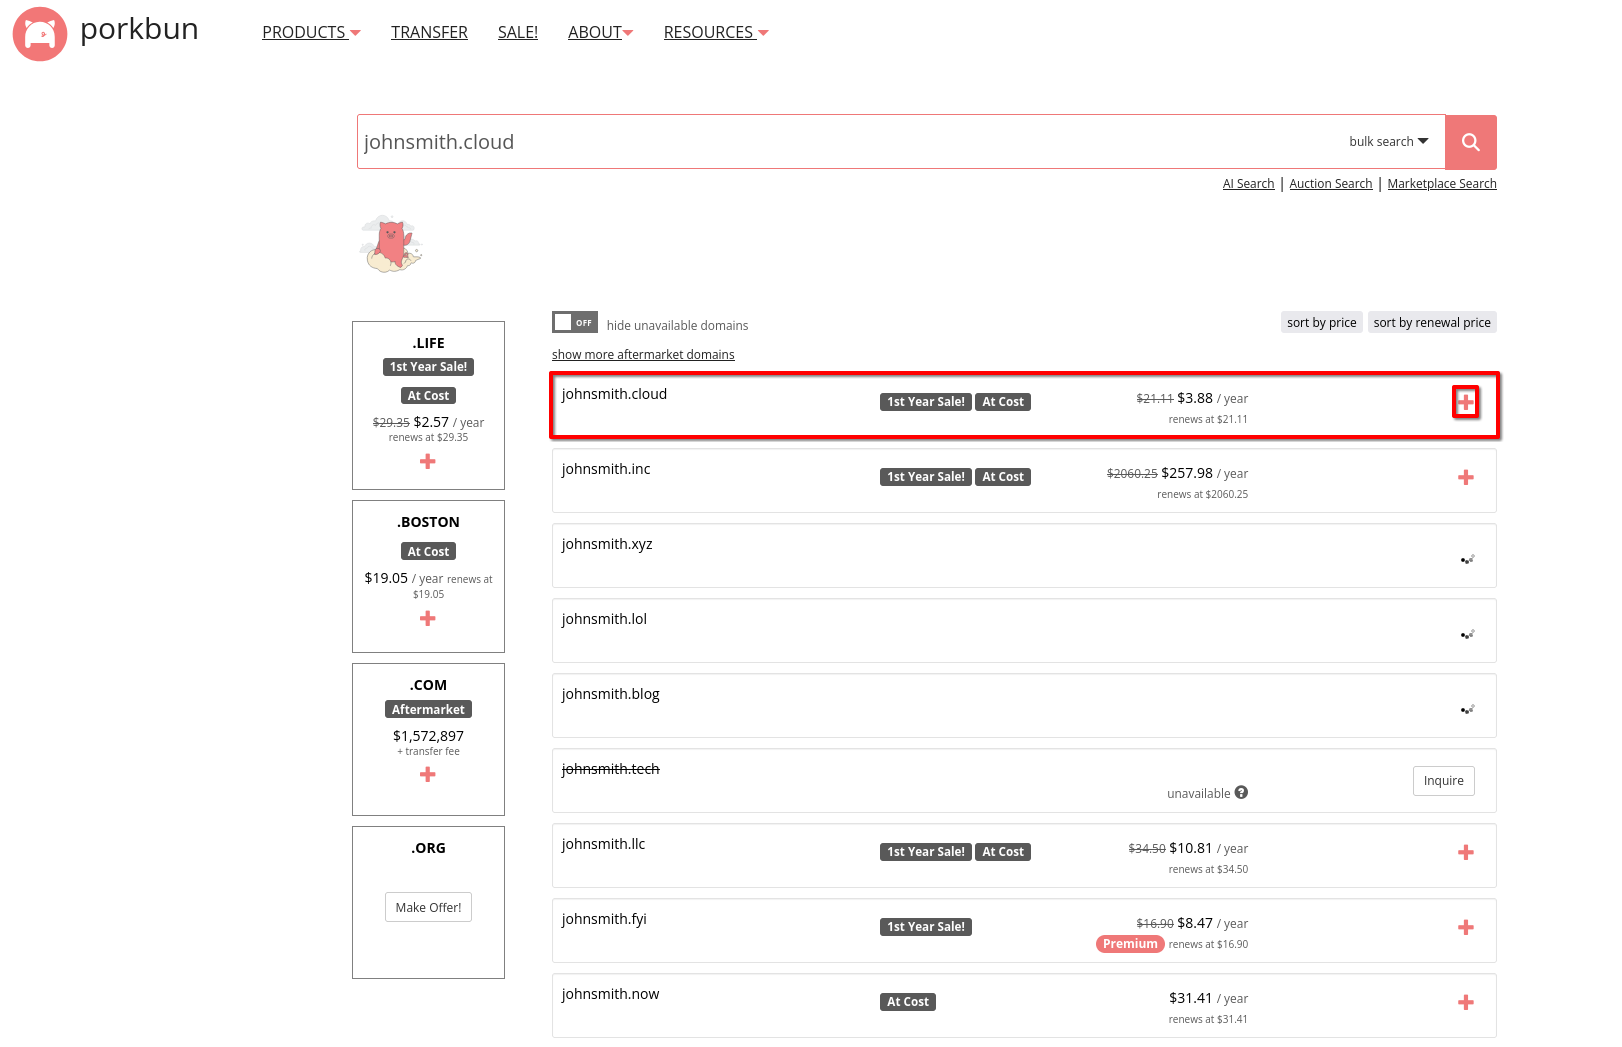Toggle hide unavailable domains switch
The image size is (1622, 1047).
[x=575, y=322]
